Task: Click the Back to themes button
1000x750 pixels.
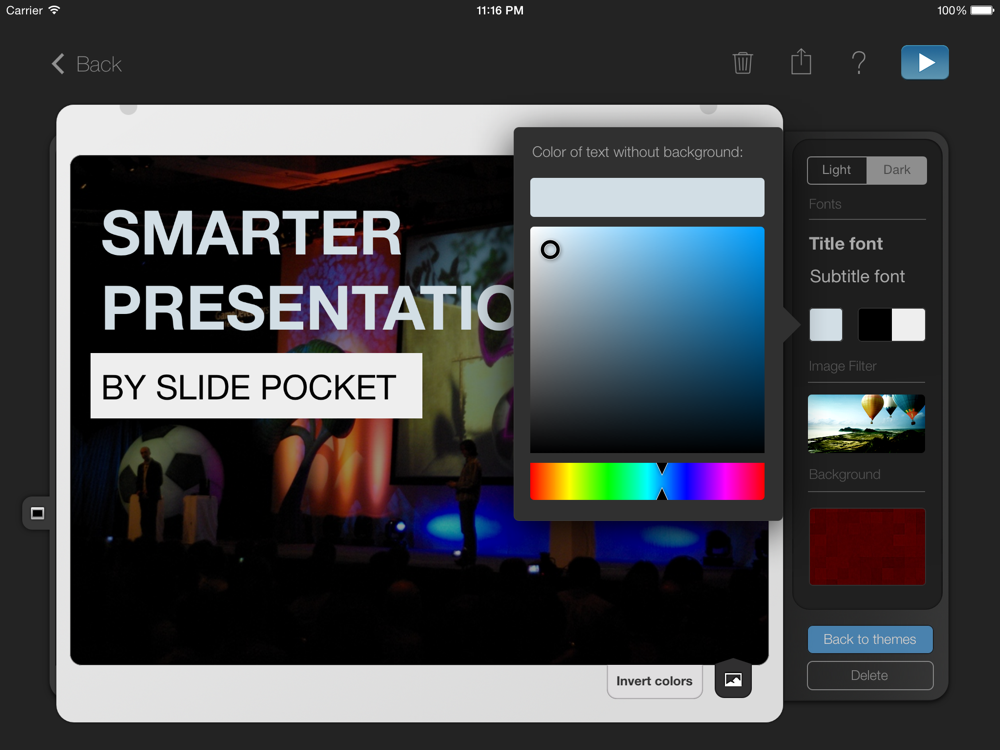Action: [870, 639]
